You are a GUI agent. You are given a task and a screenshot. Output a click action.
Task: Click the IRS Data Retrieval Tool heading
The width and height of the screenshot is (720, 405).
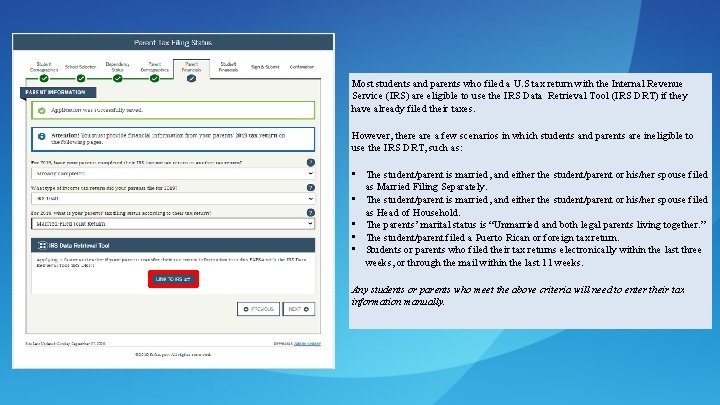pos(79,246)
